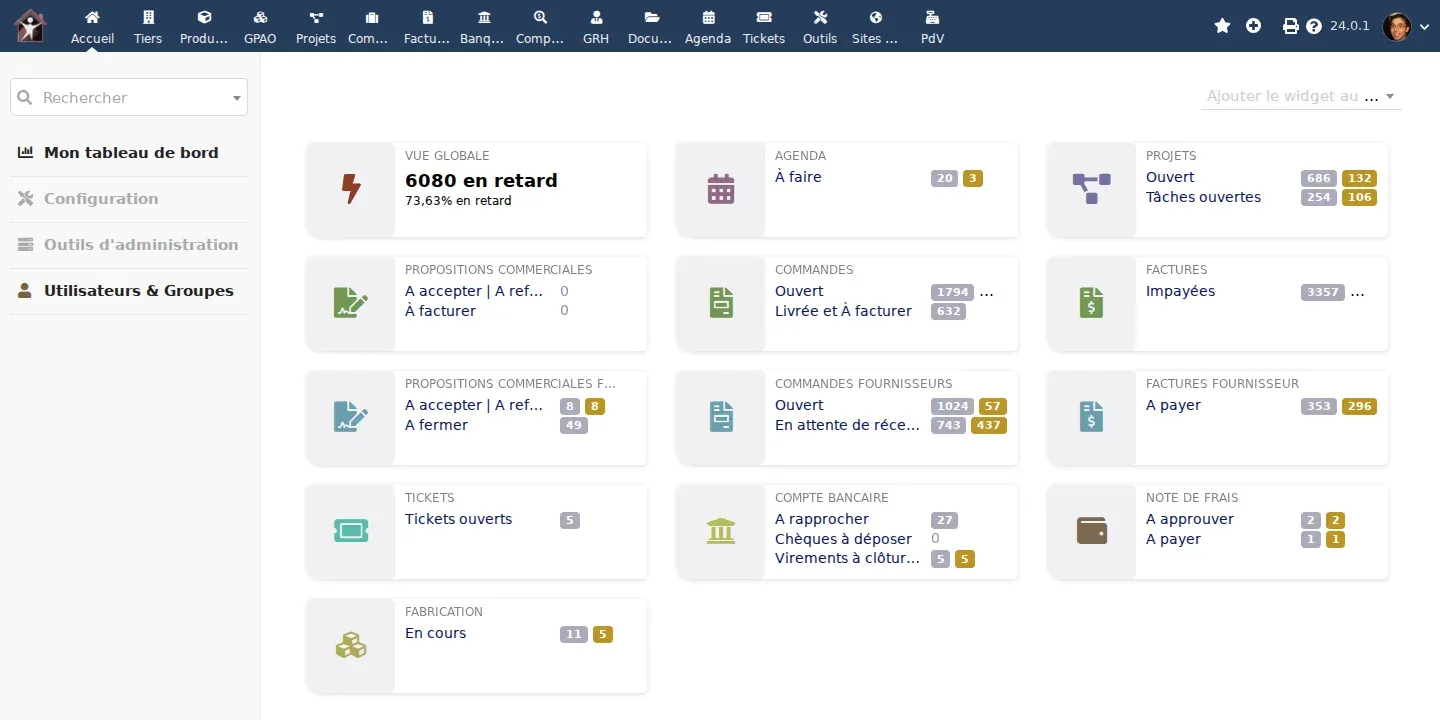Viewport: 1440px width, 720px height.
Task: Click the 24.0.1 version label
Action: [x=1350, y=26]
